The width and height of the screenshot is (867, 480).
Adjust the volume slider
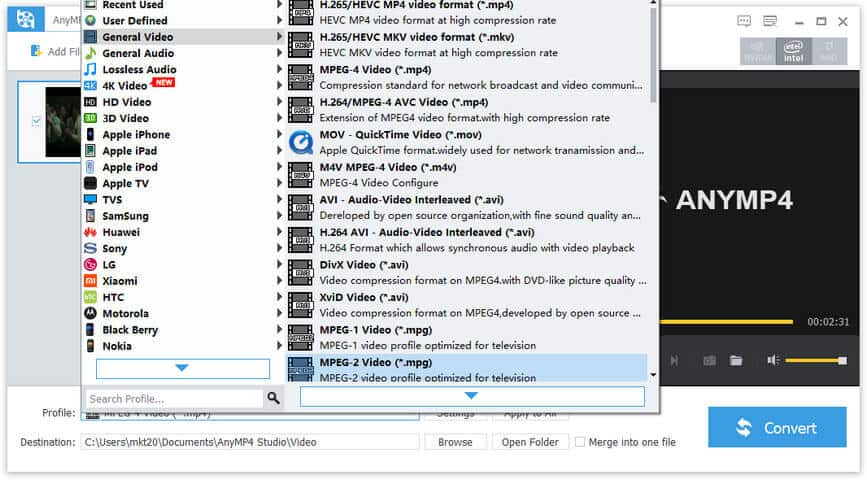tap(816, 361)
